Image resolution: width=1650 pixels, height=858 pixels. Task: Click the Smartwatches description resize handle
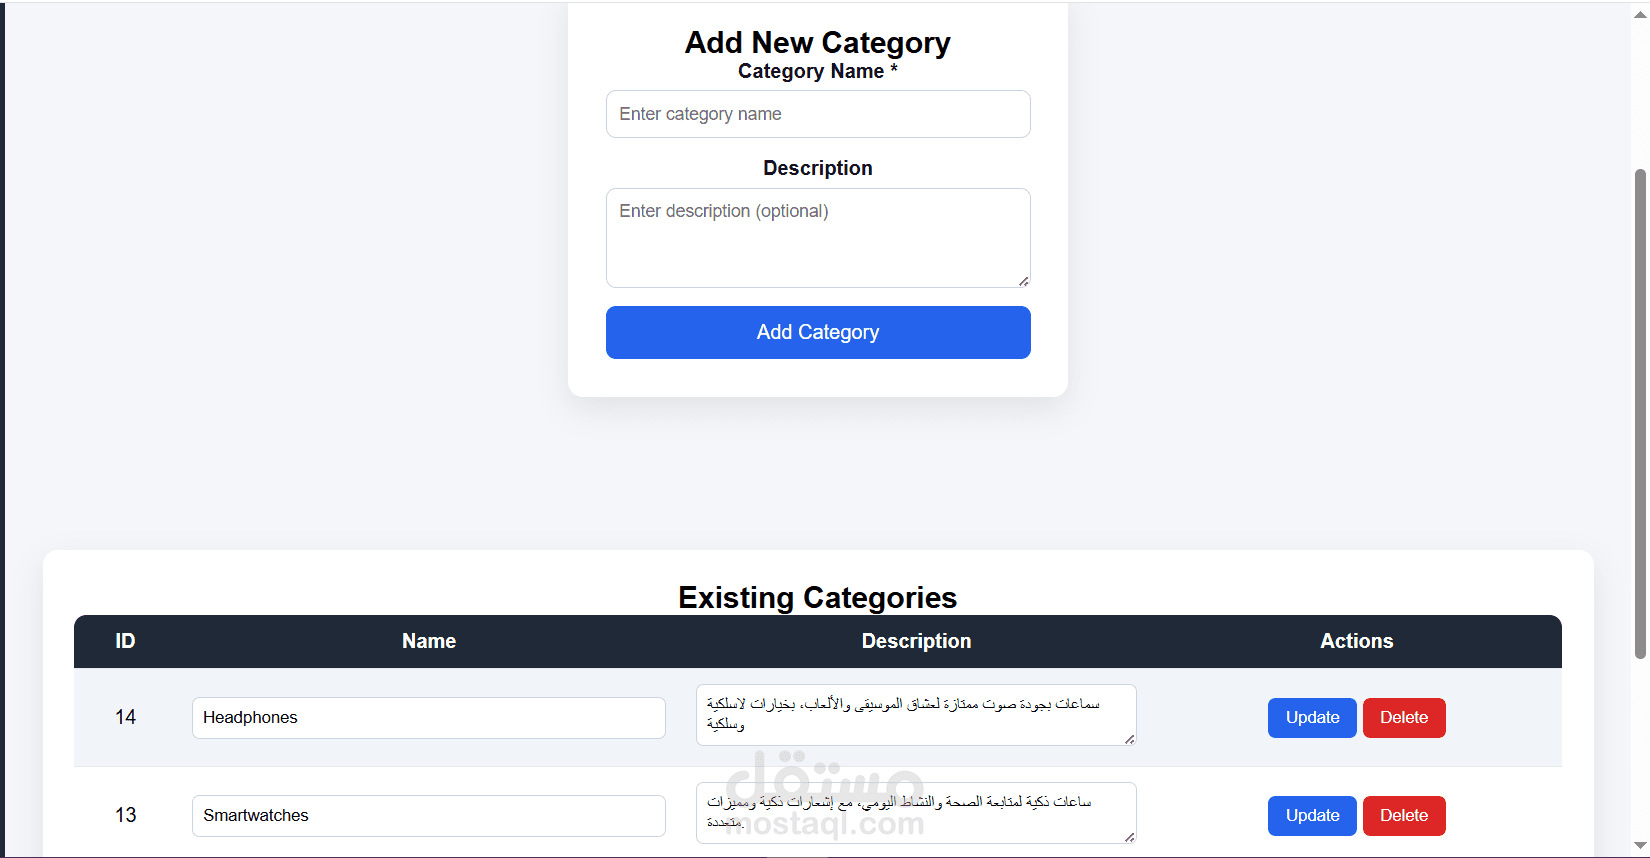pyautogui.click(x=1129, y=837)
